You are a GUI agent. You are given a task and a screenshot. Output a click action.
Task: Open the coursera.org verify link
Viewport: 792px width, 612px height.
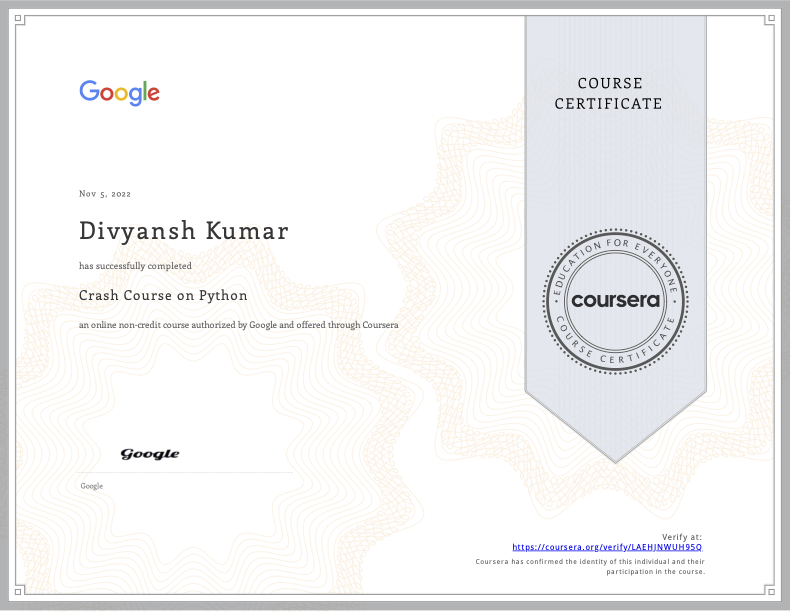(607, 547)
